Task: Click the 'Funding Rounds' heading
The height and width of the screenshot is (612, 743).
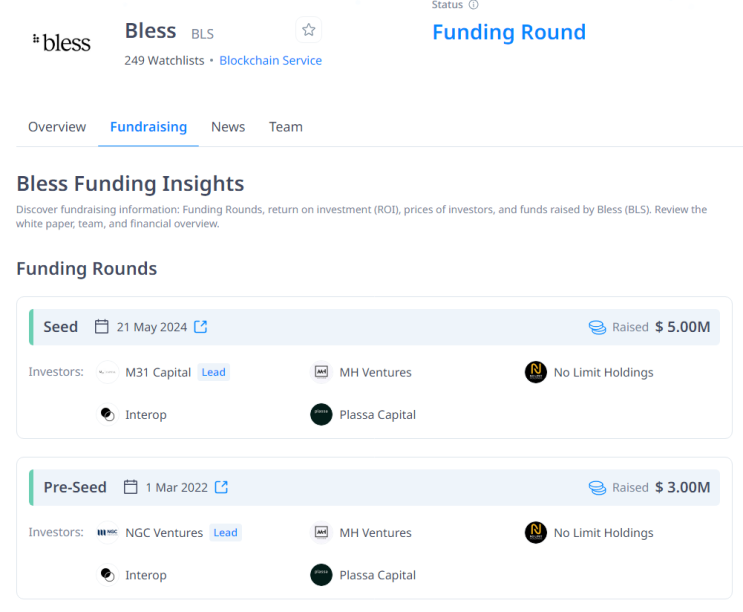Action: pos(86,269)
